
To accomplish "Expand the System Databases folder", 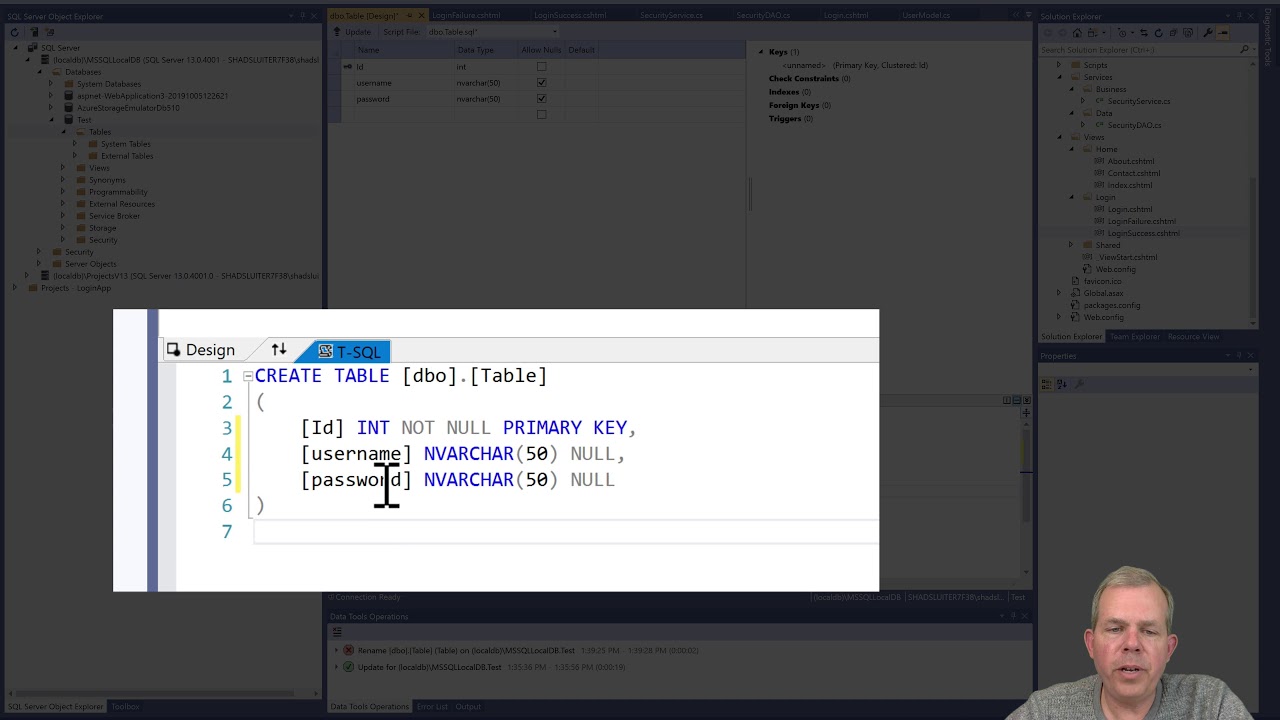I will click(x=51, y=84).
